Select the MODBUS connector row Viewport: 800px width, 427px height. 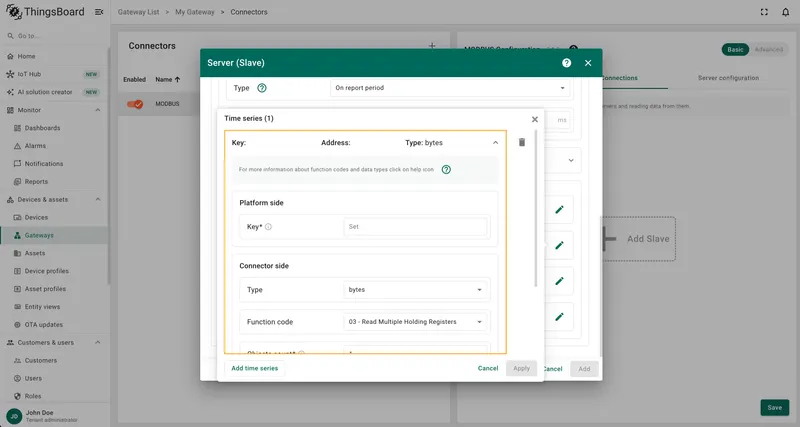[x=159, y=104]
